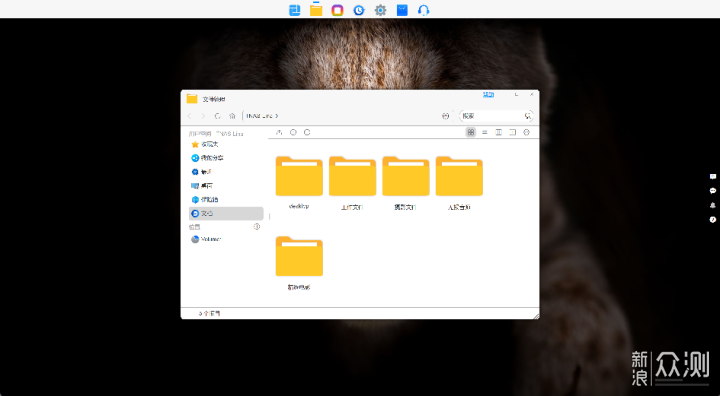Open the blue shopping bag App Center icon
This screenshot has height=396, width=720.
point(402,10)
